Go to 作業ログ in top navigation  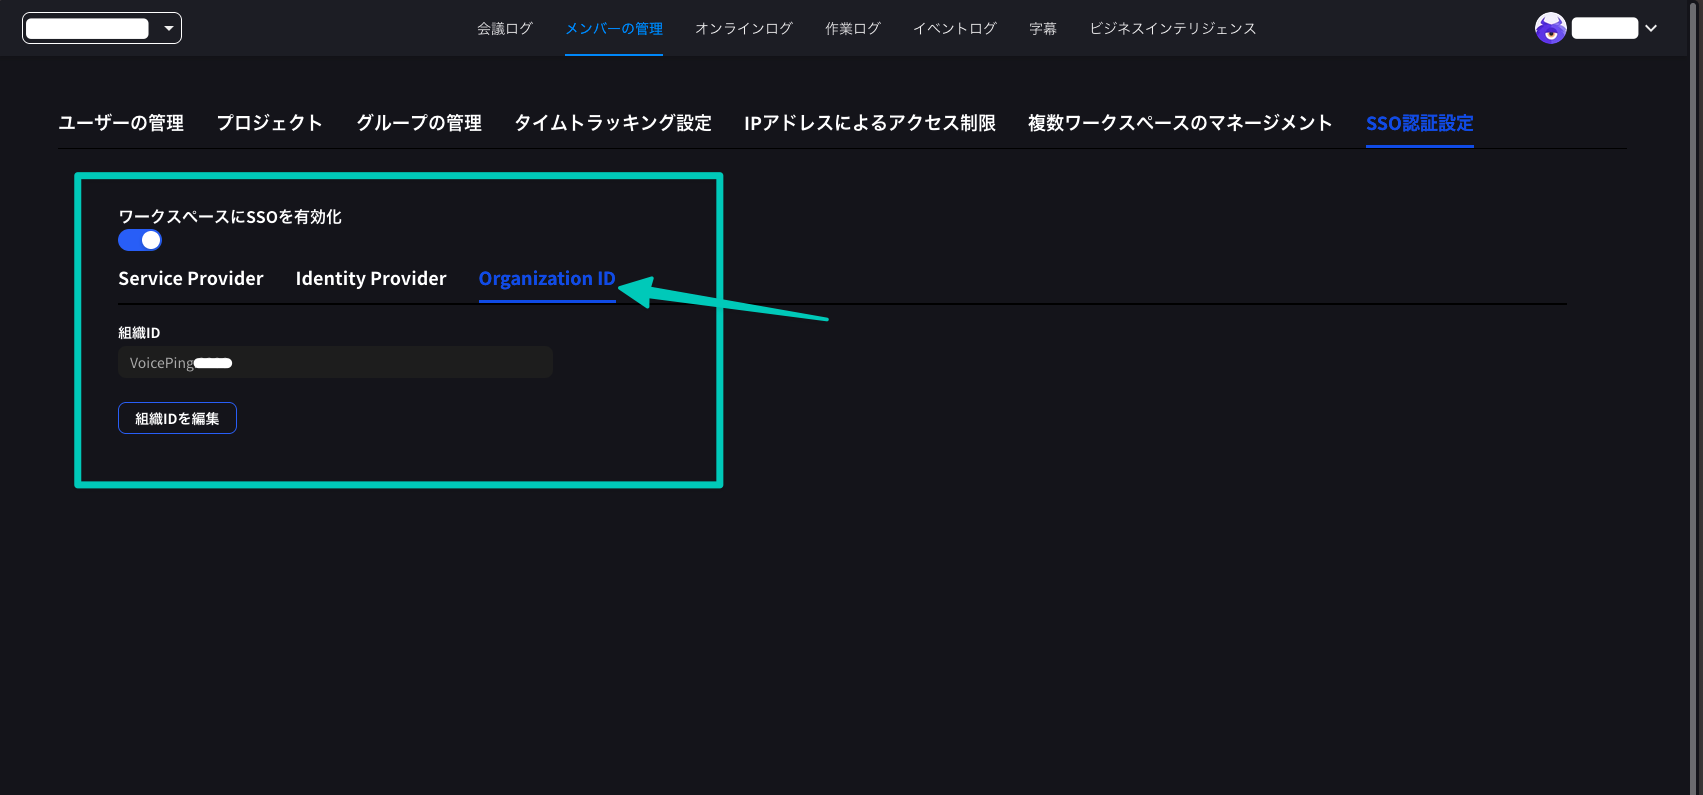(x=853, y=28)
